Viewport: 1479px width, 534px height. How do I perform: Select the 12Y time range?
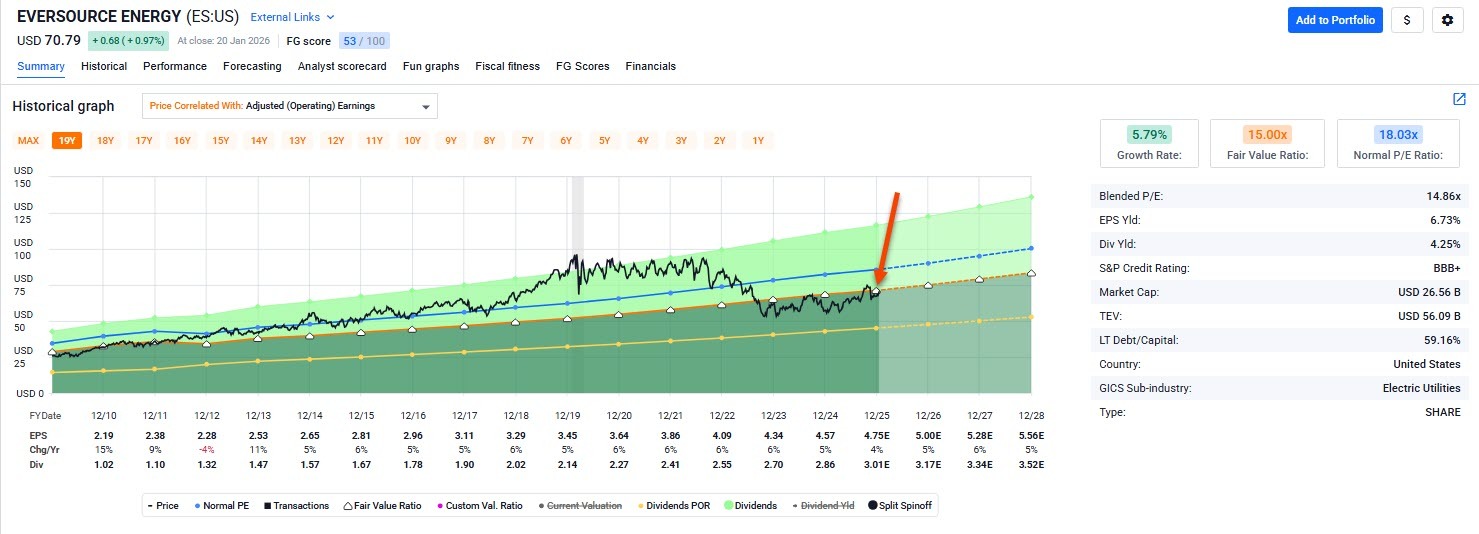[x=336, y=140]
